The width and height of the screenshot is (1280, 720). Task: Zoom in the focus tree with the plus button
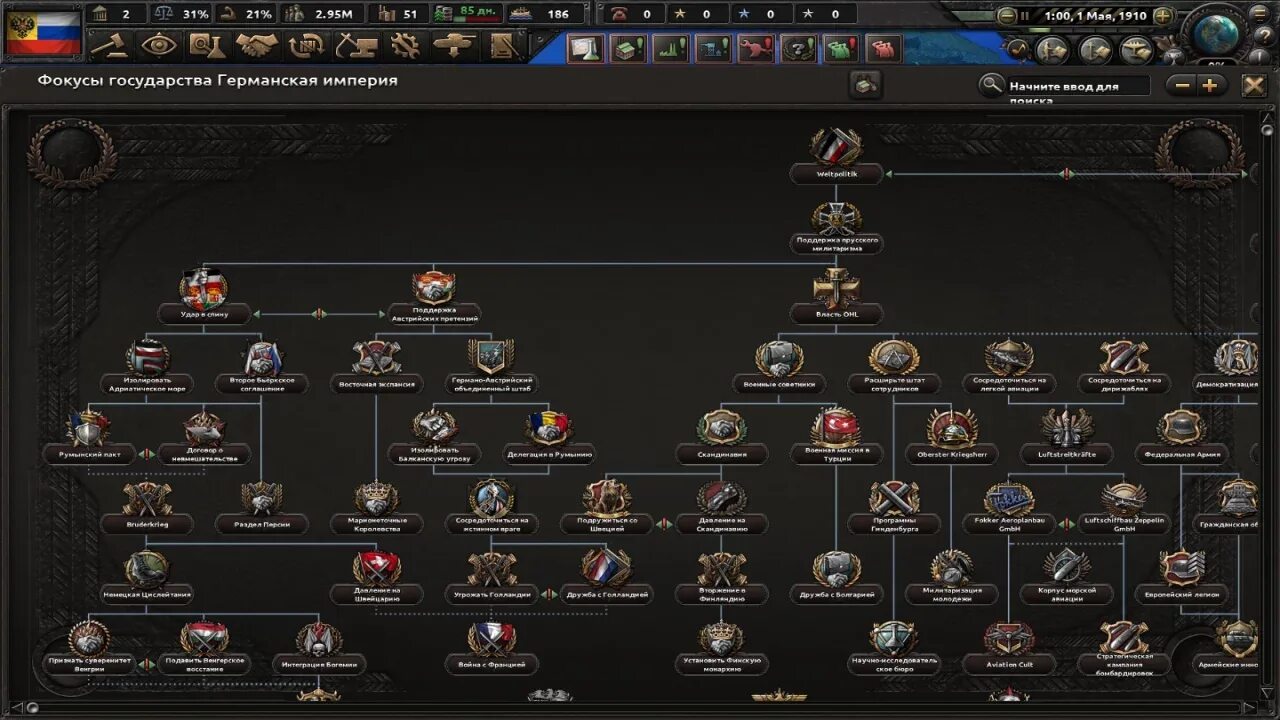[x=1208, y=86]
